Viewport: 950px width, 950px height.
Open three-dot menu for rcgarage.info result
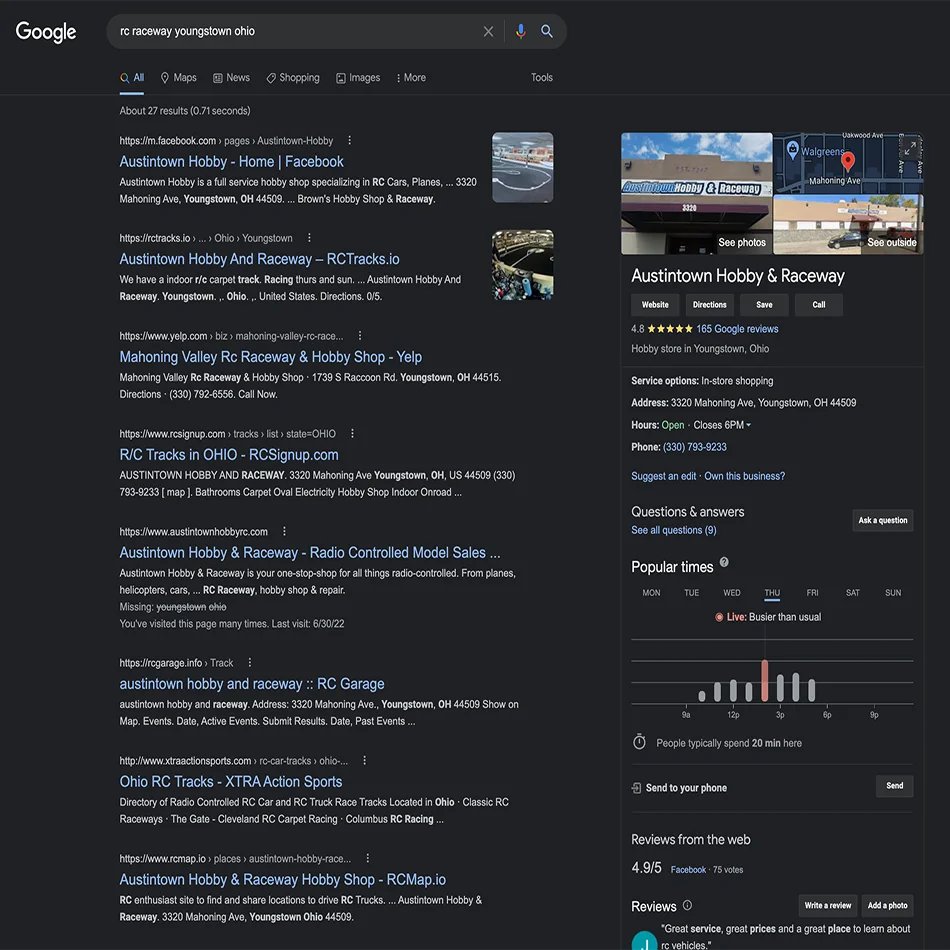(250, 662)
